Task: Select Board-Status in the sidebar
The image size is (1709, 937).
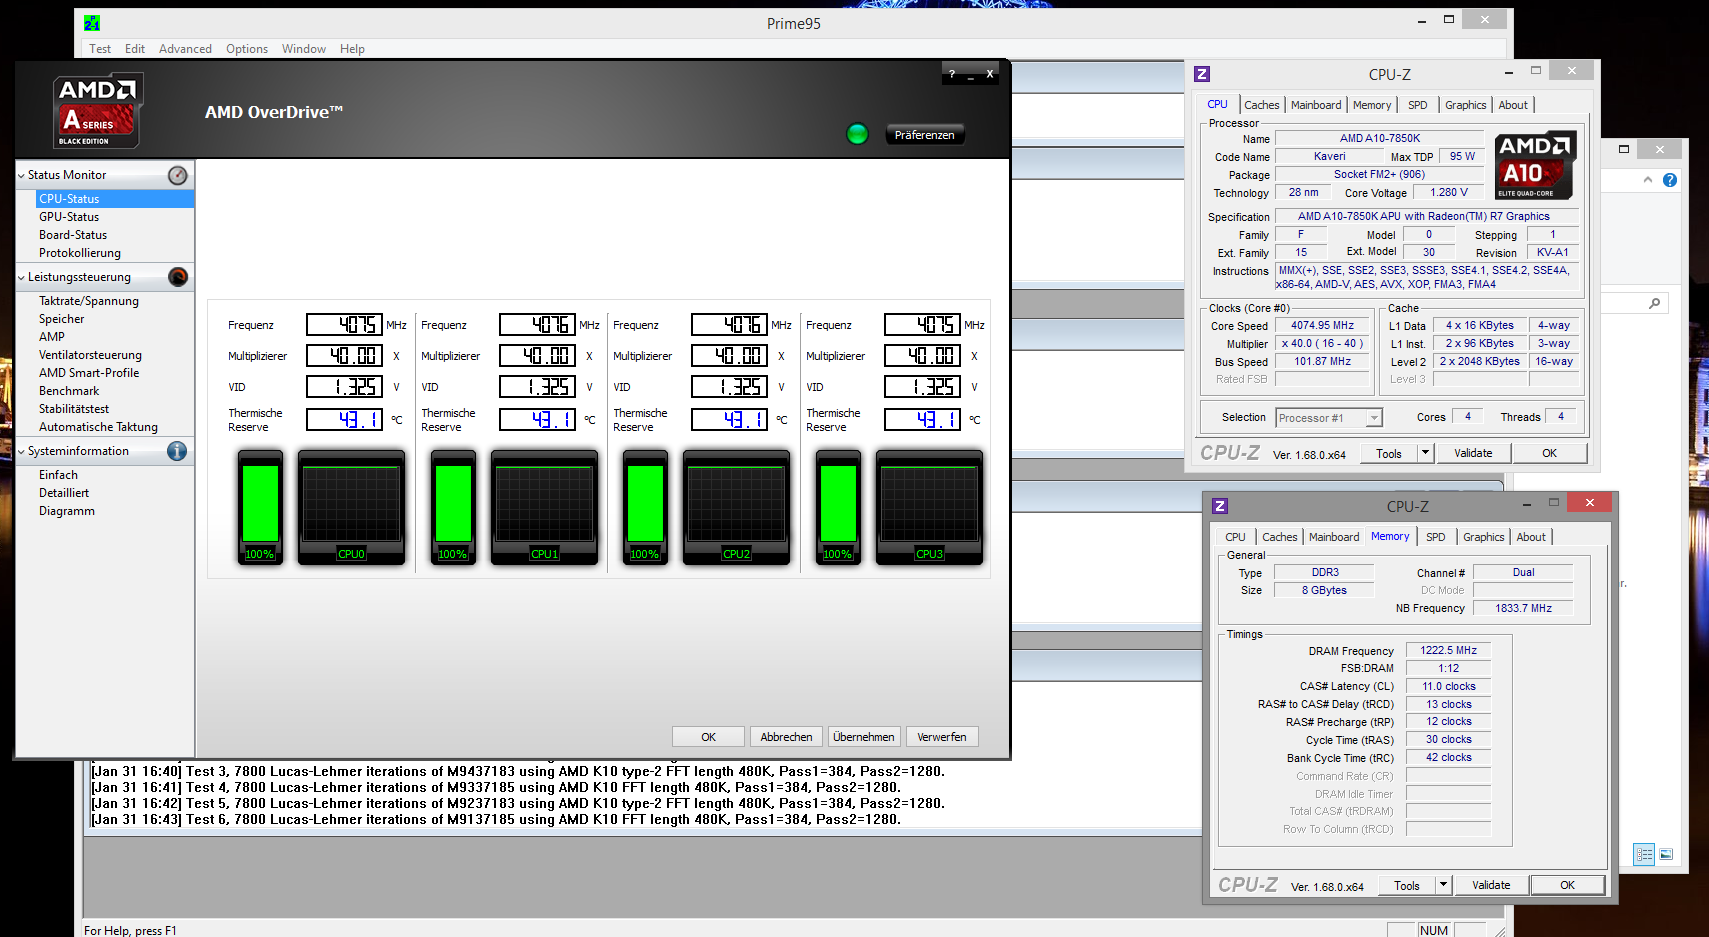Action: pos(73,235)
